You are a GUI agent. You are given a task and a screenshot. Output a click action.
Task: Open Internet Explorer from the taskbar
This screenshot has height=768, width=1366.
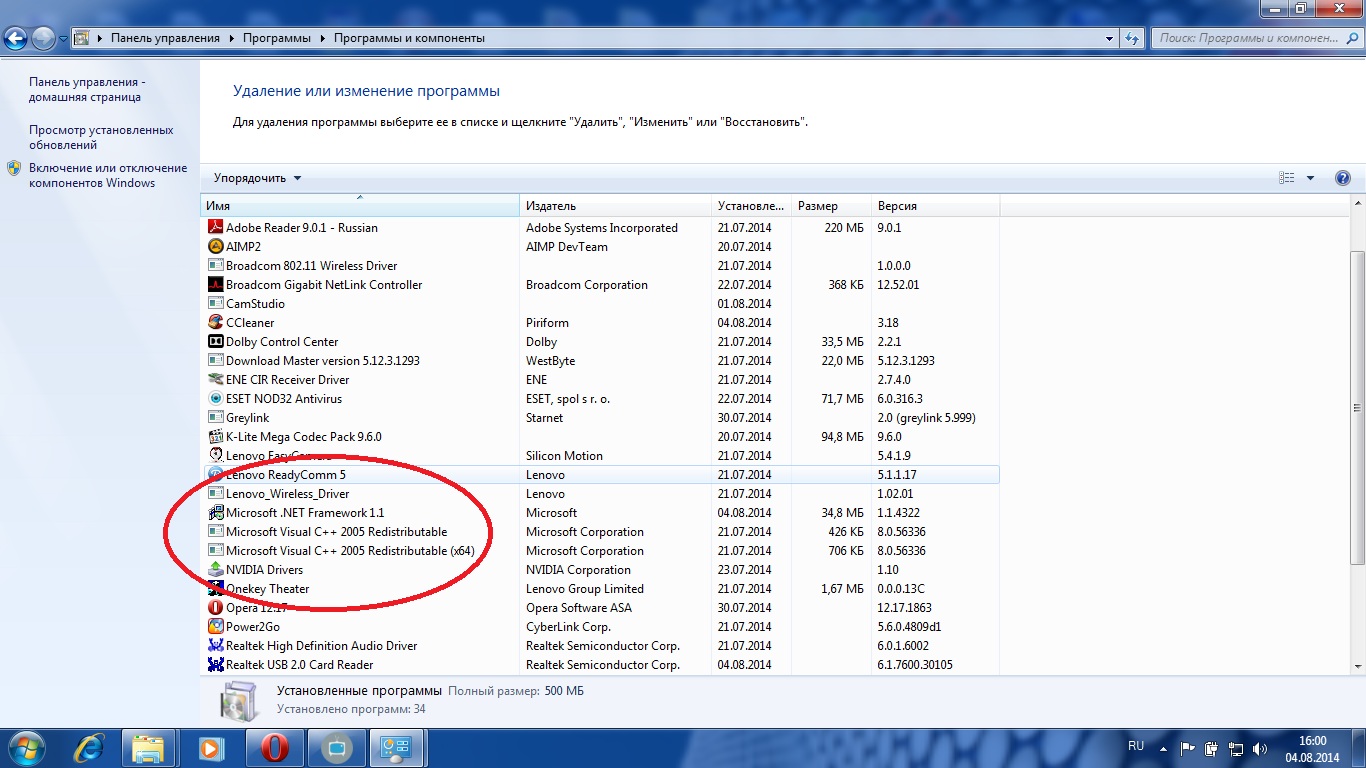pyautogui.click(x=88, y=748)
